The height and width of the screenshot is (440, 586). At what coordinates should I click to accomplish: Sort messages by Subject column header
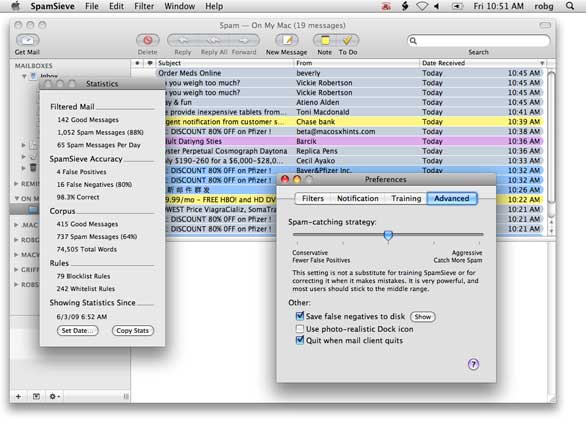pyautogui.click(x=224, y=63)
